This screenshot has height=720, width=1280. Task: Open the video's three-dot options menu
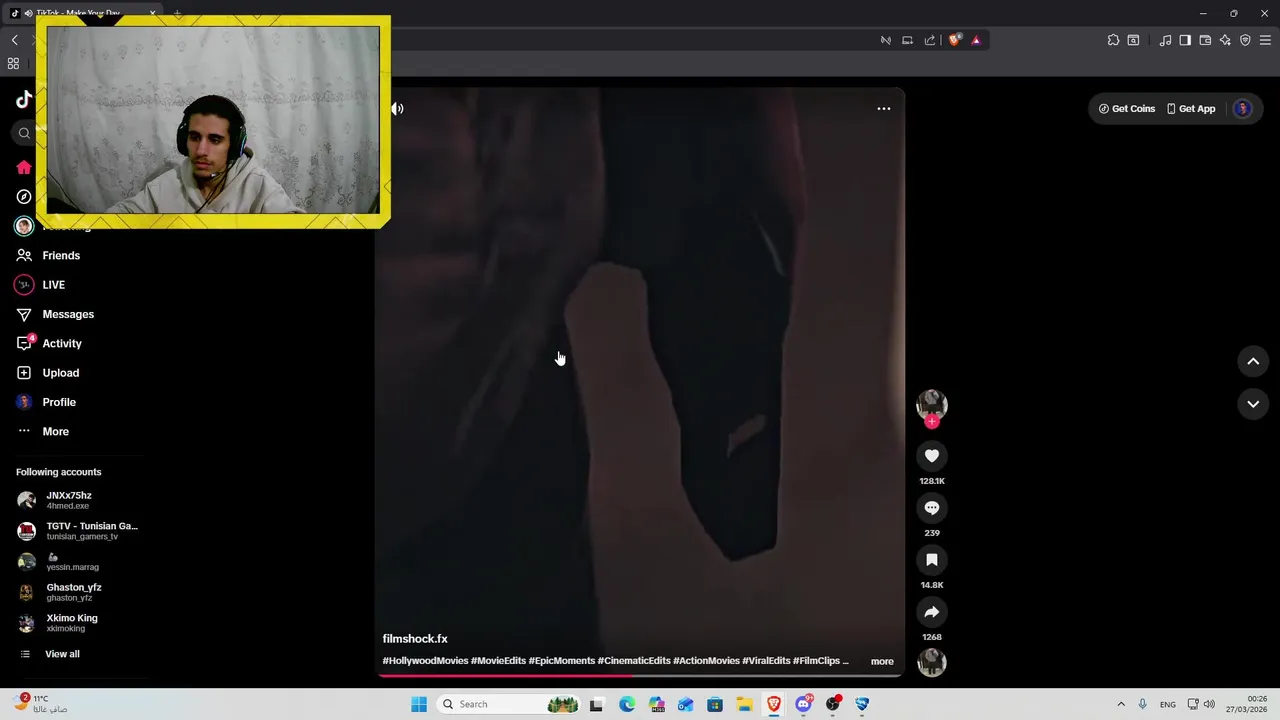tap(884, 108)
